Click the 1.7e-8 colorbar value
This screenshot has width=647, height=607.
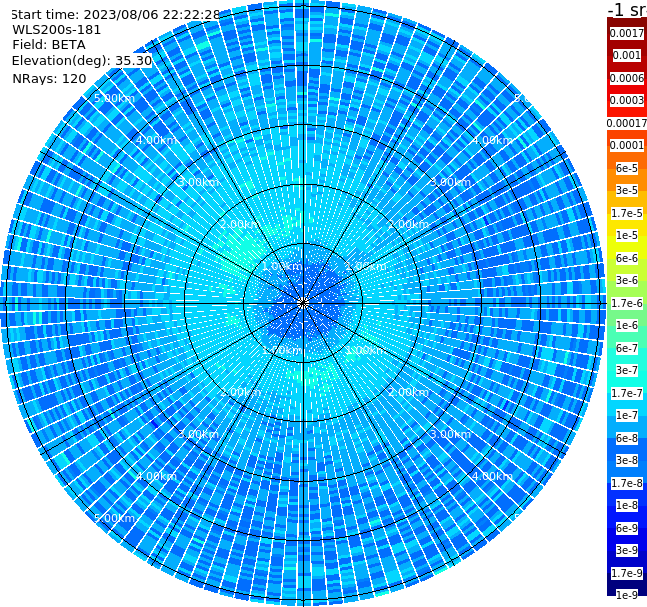(x=627, y=483)
